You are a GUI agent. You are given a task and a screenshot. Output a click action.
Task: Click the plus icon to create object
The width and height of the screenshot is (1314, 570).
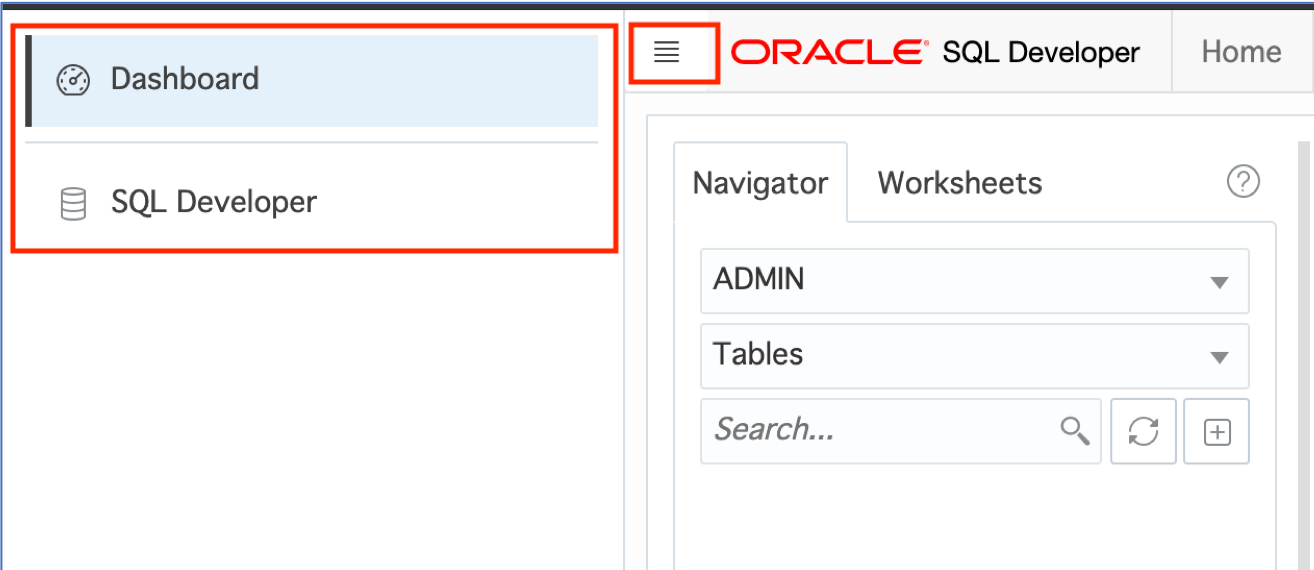click(x=1216, y=431)
